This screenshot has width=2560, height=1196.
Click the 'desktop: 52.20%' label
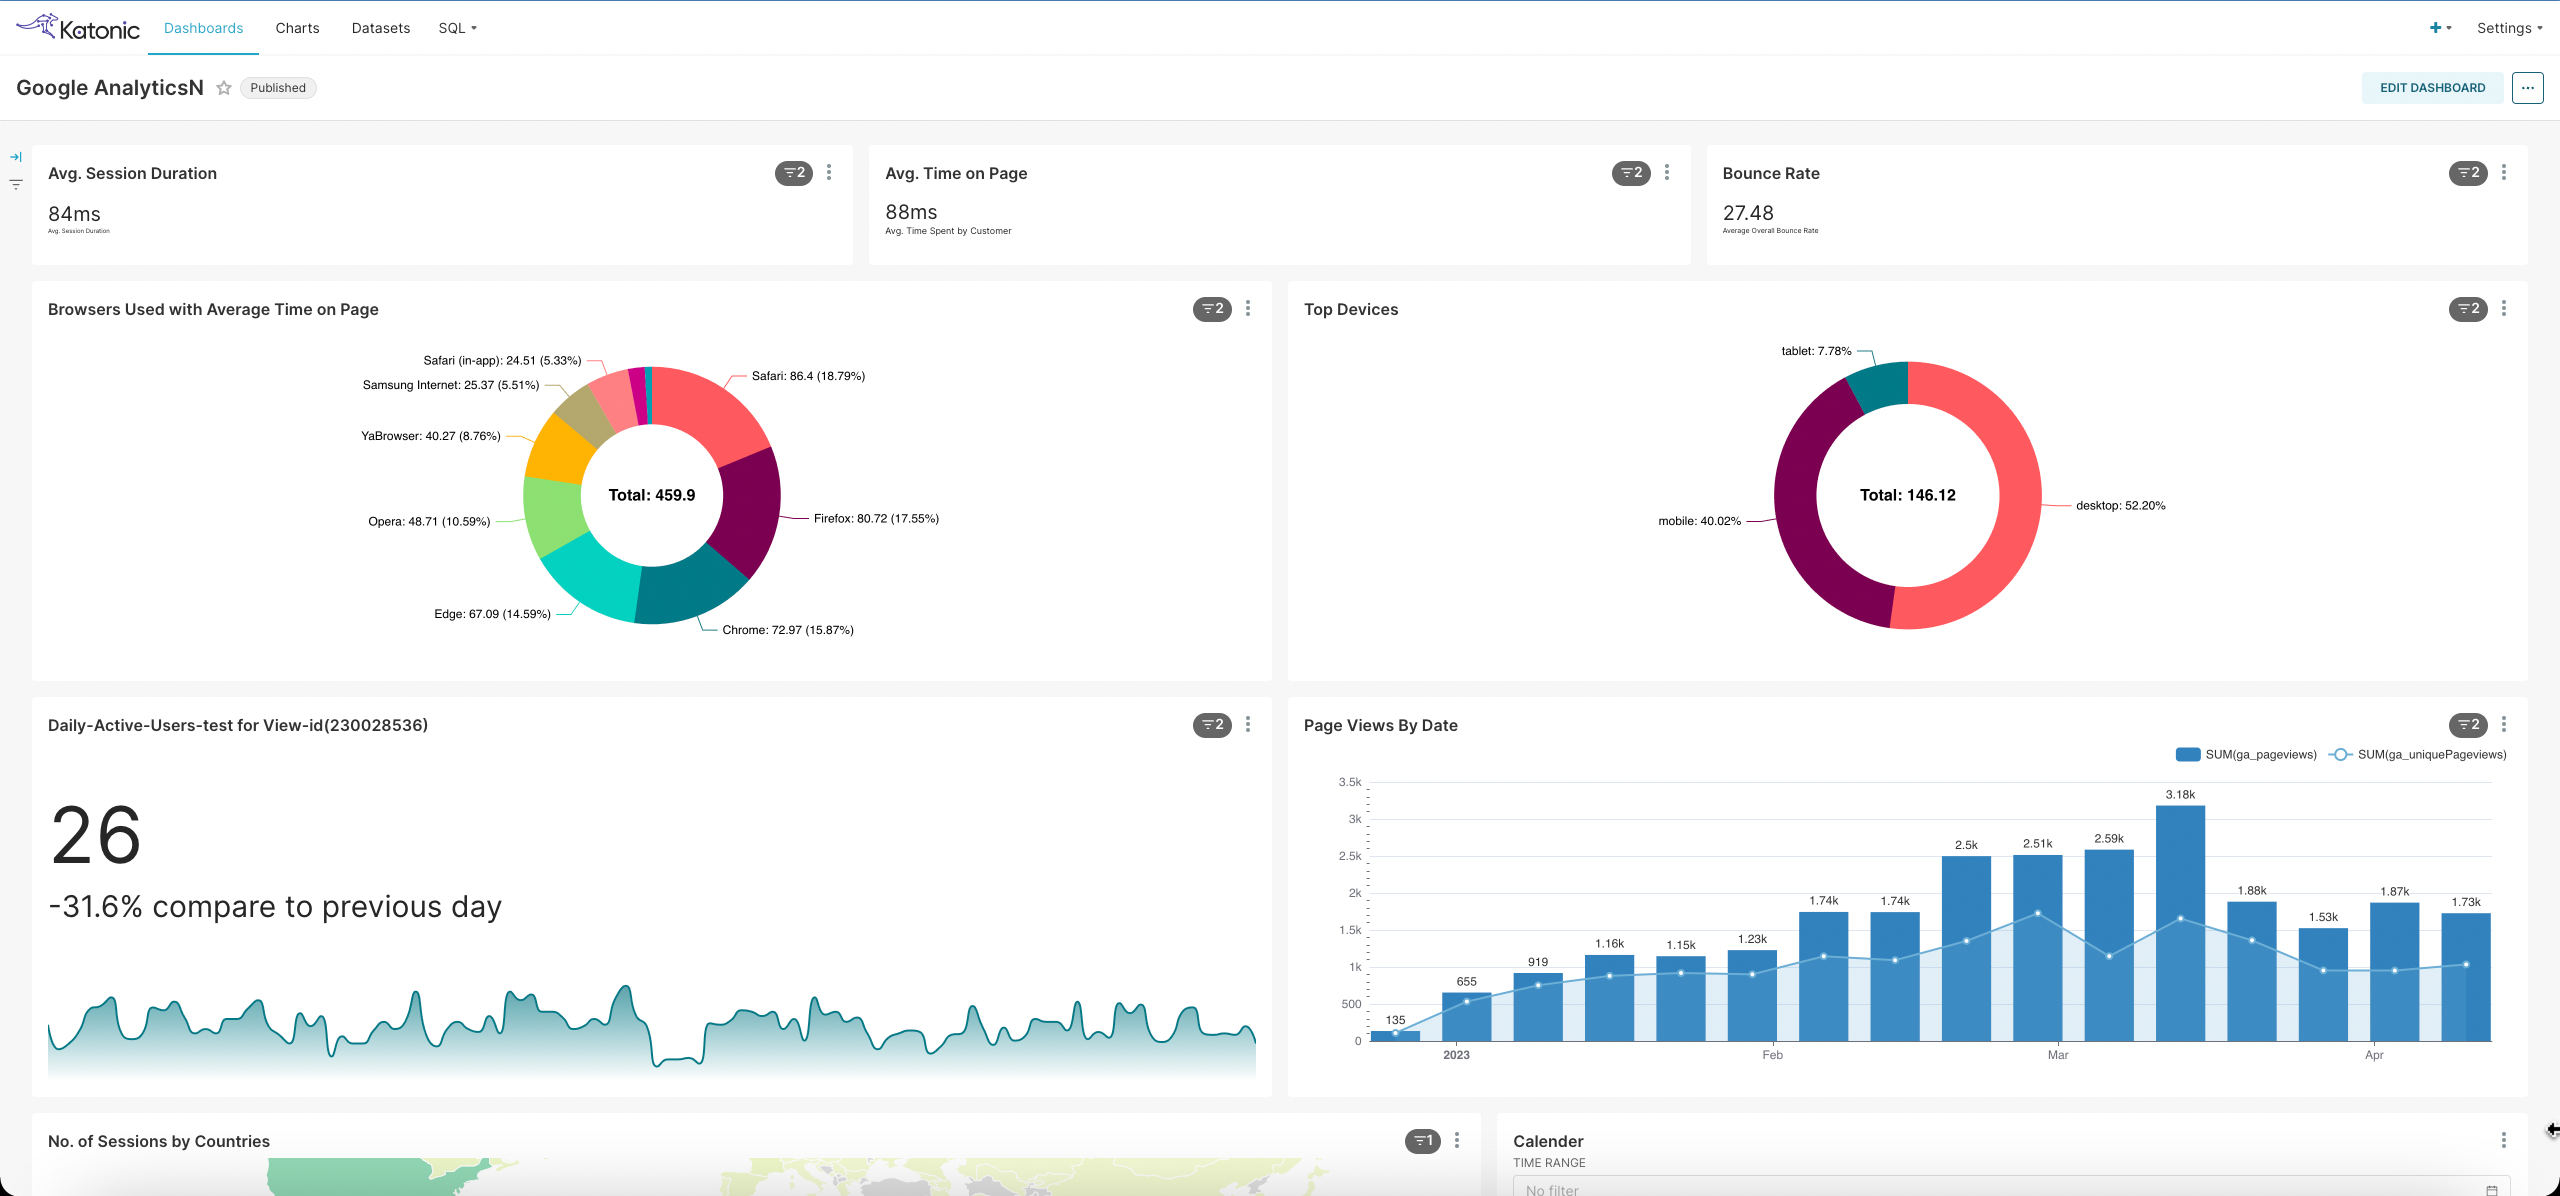click(2120, 506)
